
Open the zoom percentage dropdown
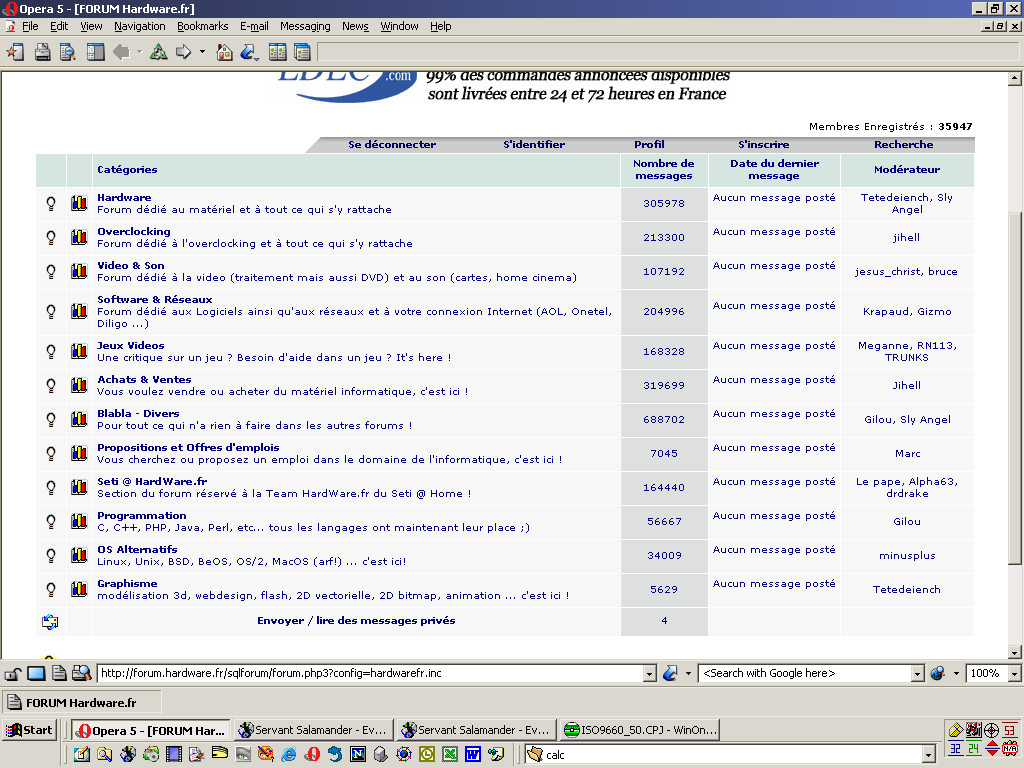tap(1013, 674)
